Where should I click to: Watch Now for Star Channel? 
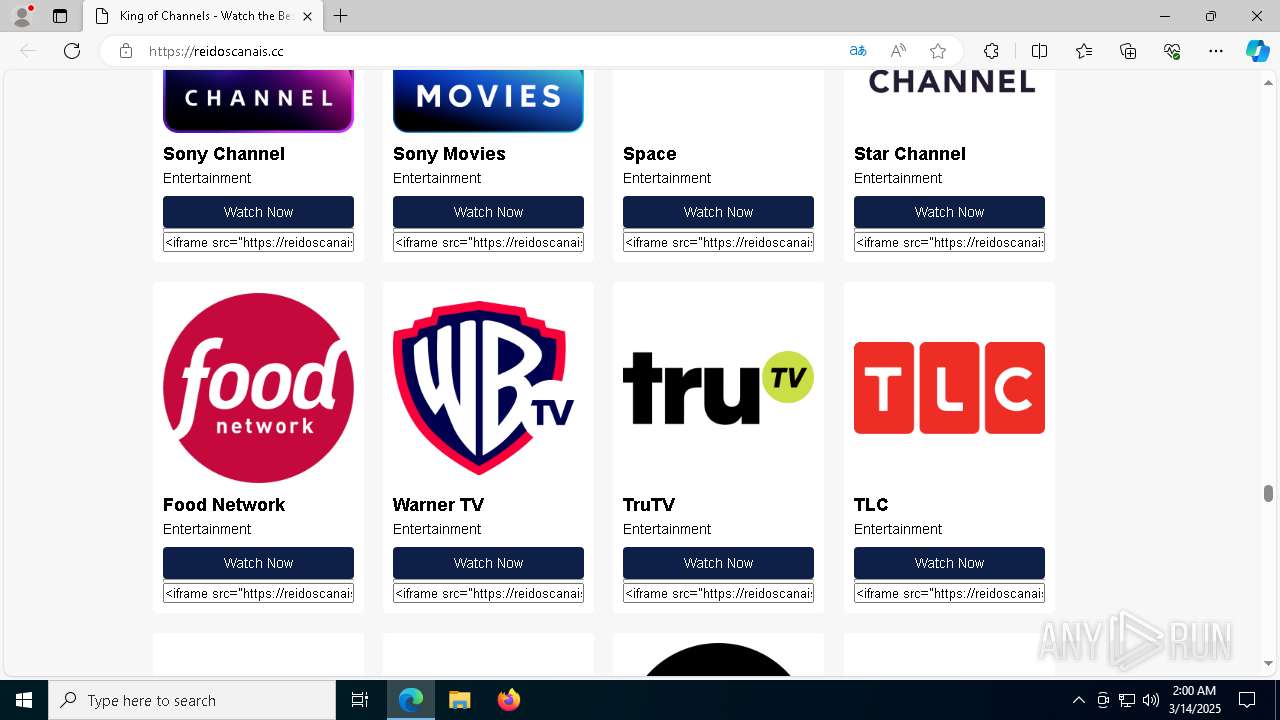click(x=949, y=212)
